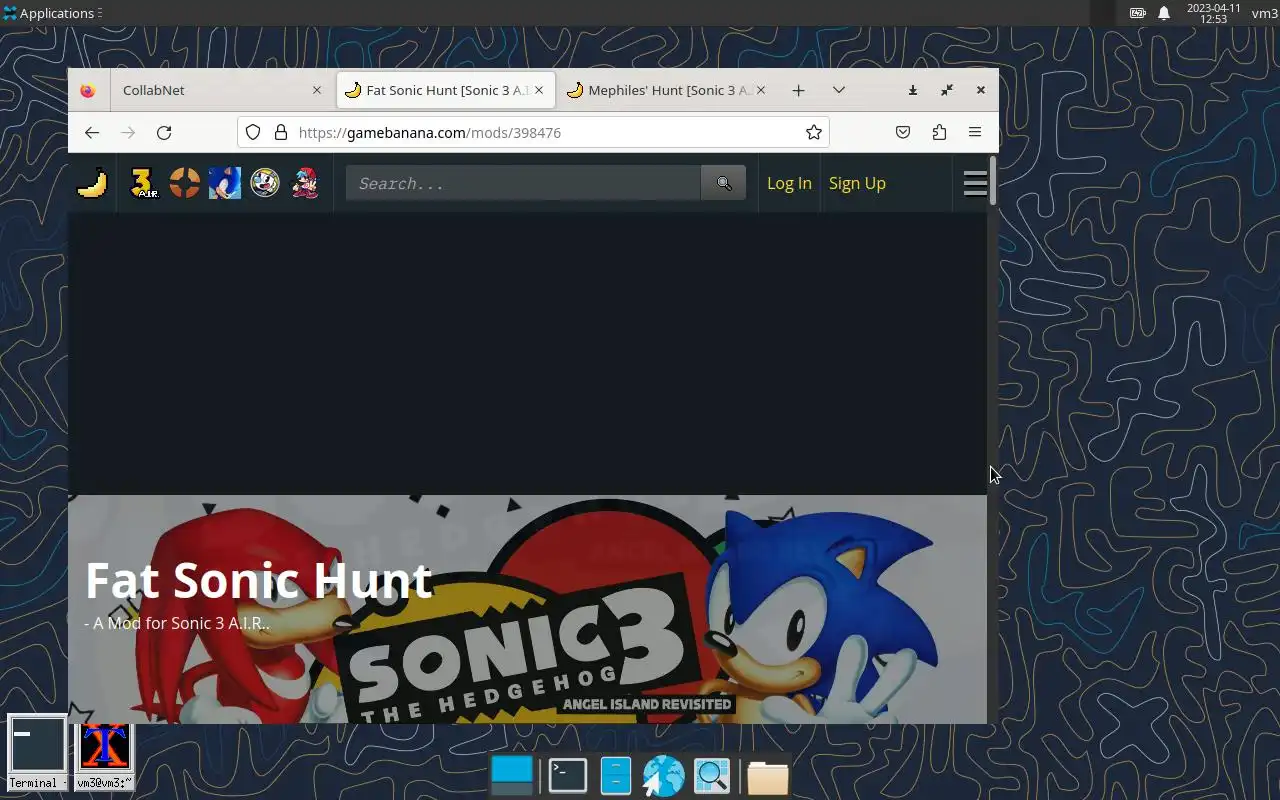Open the site hamburger menu
This screenshot has width=1280, height=800.
(975, 183)
